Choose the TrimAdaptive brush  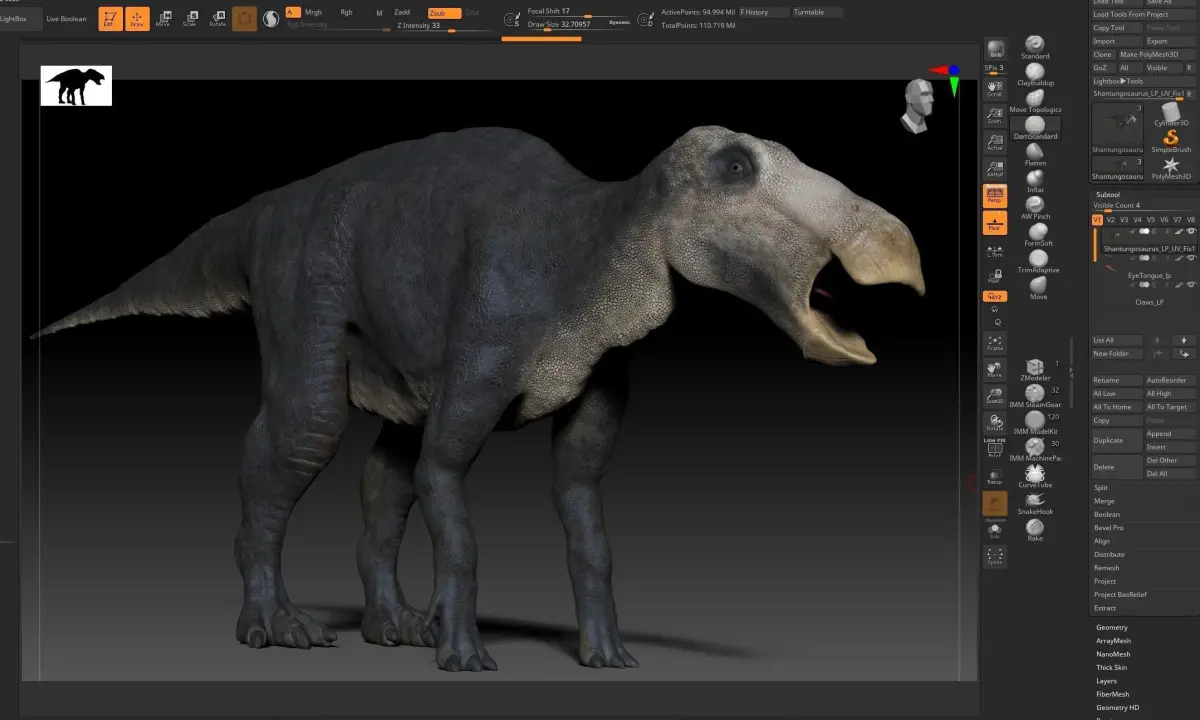[x=1038, y=262]
